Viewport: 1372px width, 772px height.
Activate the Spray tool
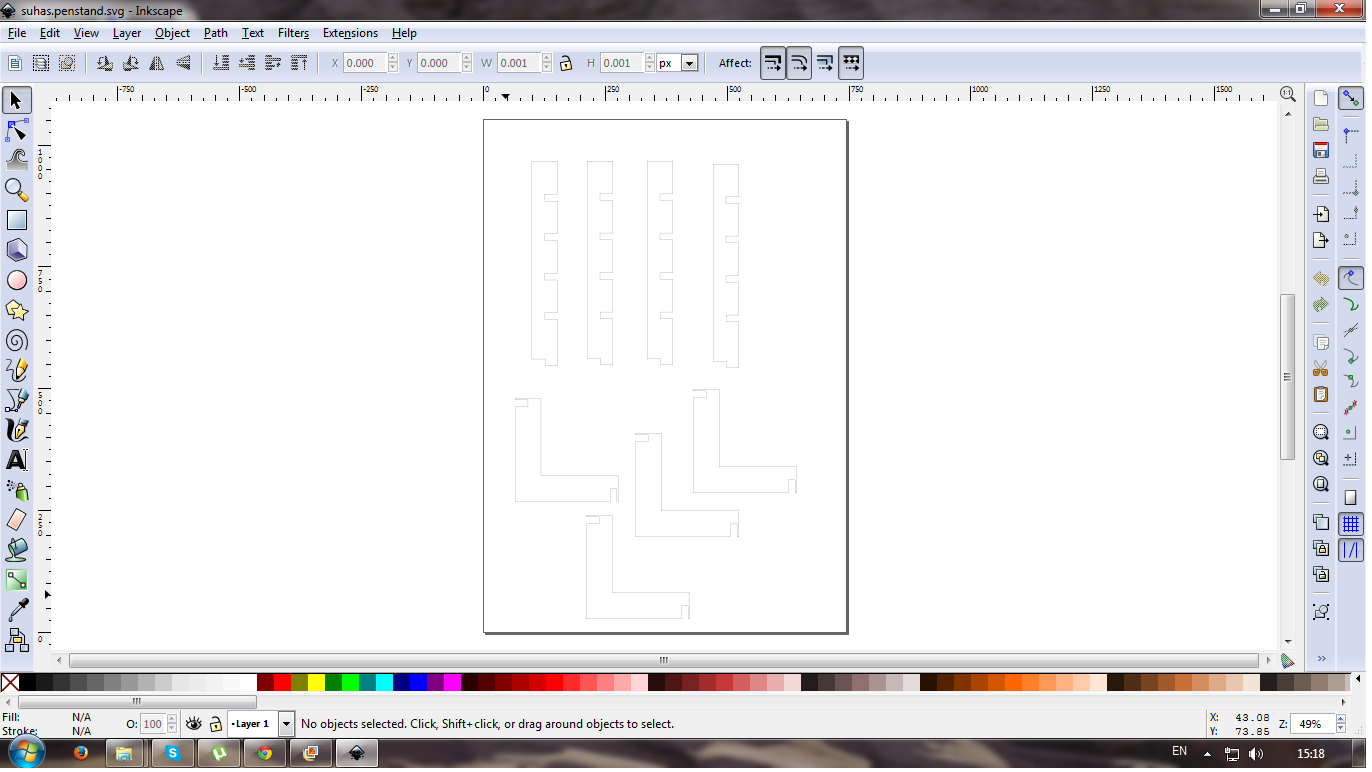coord(17,490)
